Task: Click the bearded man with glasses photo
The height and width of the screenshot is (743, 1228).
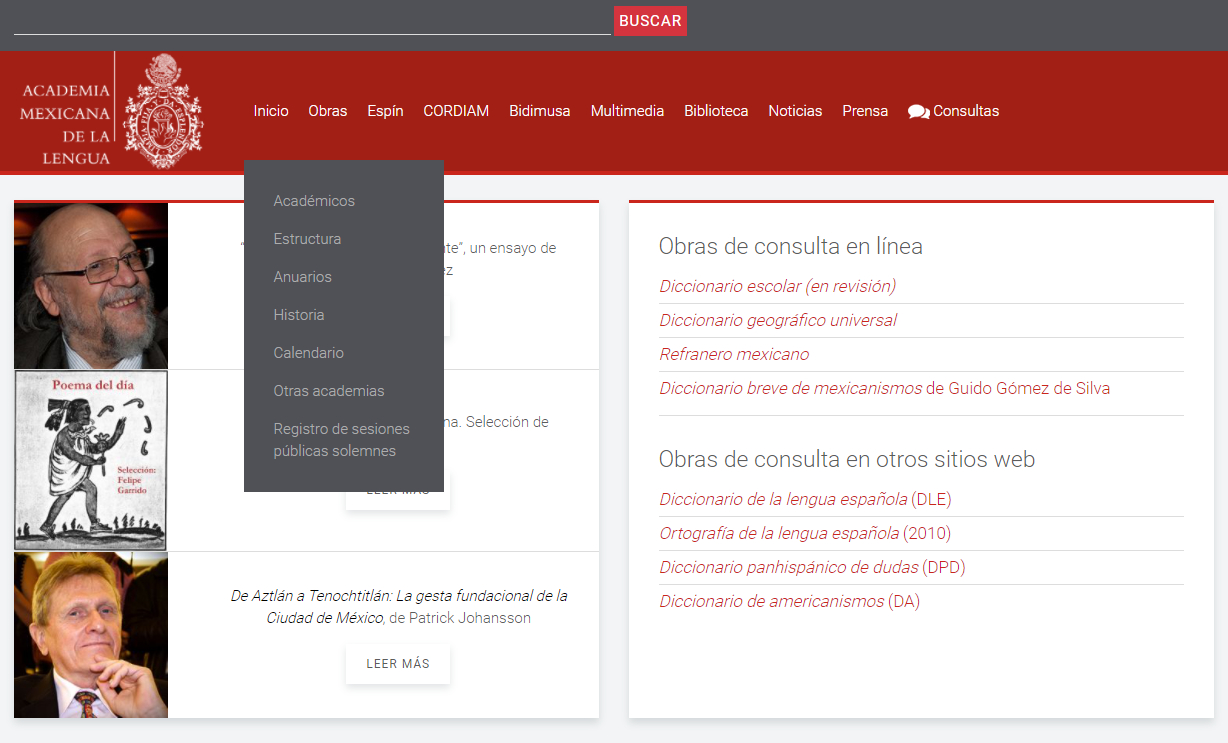Action: [x=91, y=286]
